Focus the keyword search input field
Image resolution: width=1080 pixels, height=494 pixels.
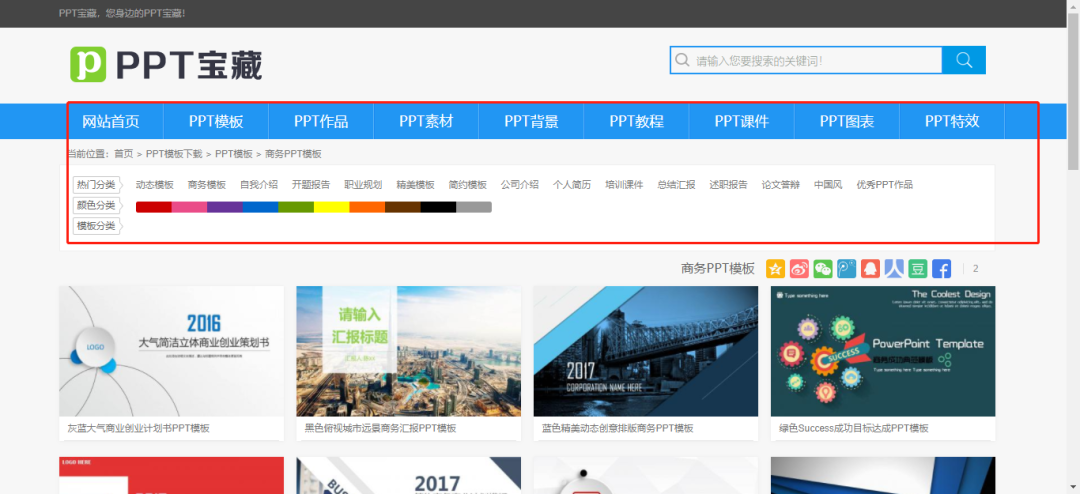click(806, 60)
